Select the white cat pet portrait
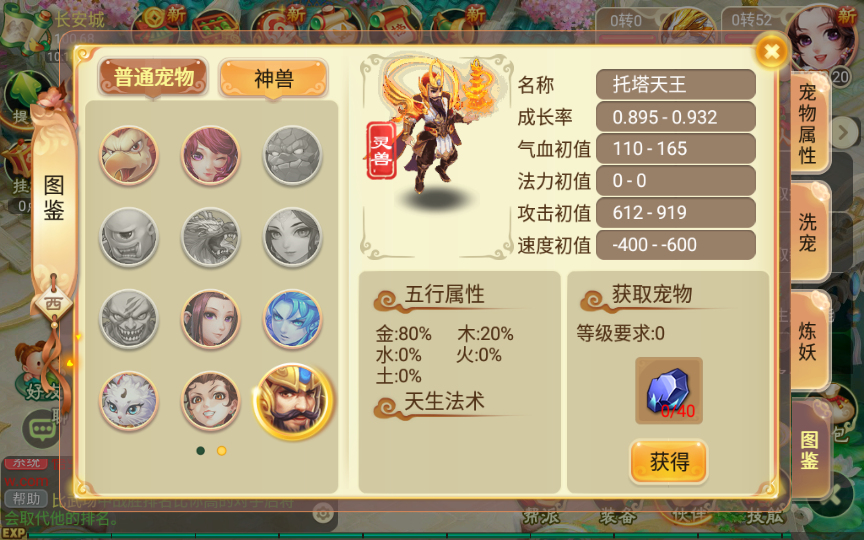Screen dimensions: 864x540 [128, 401]
